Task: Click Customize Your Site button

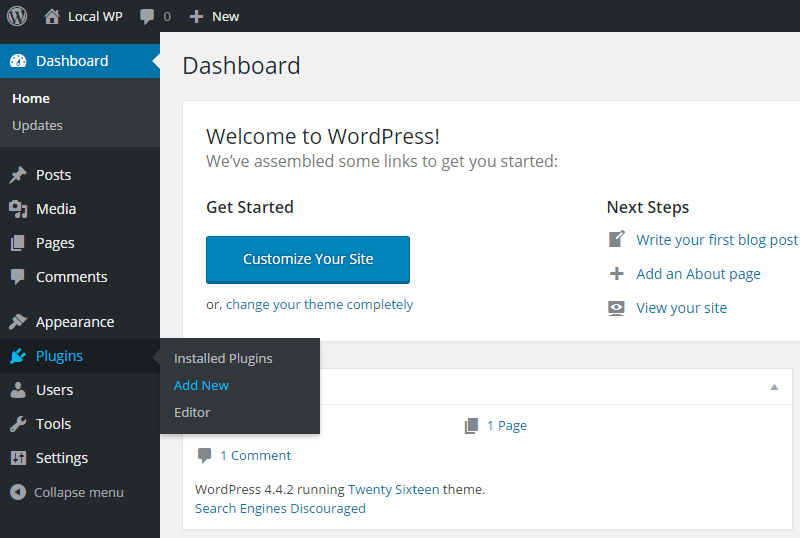Action: click(x=308, y=259)
